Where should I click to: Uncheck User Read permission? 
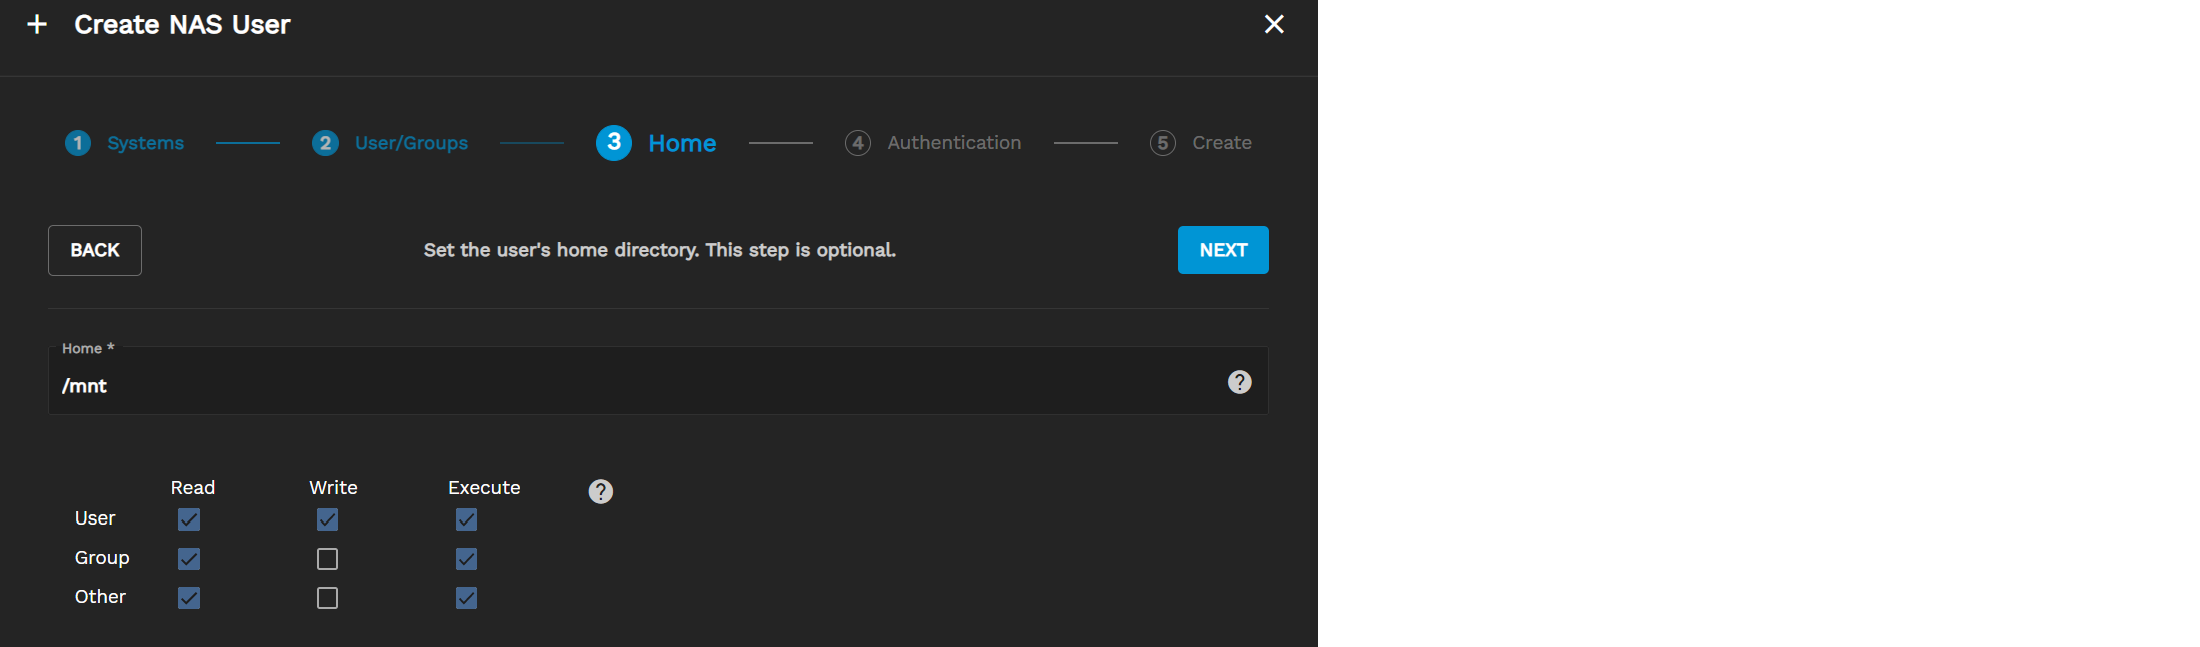[x=189, y=520]
